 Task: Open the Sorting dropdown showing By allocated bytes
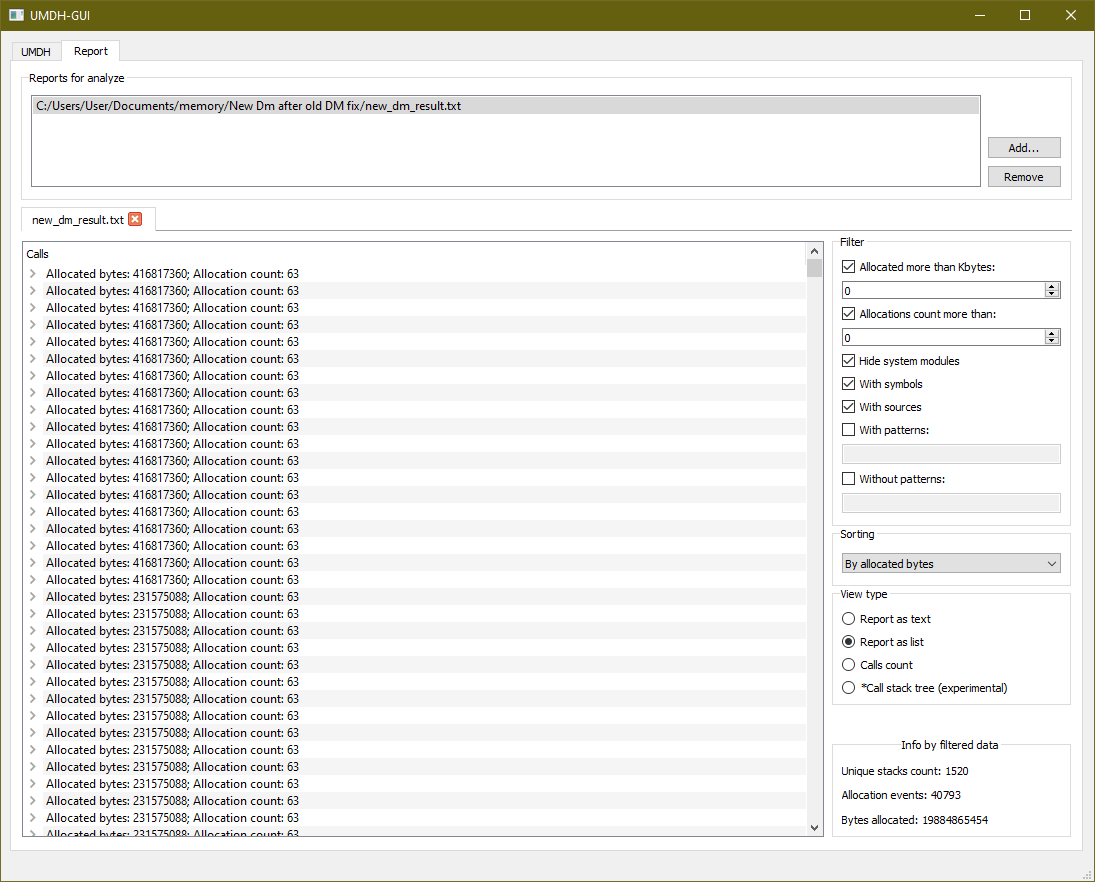[950, 563]
